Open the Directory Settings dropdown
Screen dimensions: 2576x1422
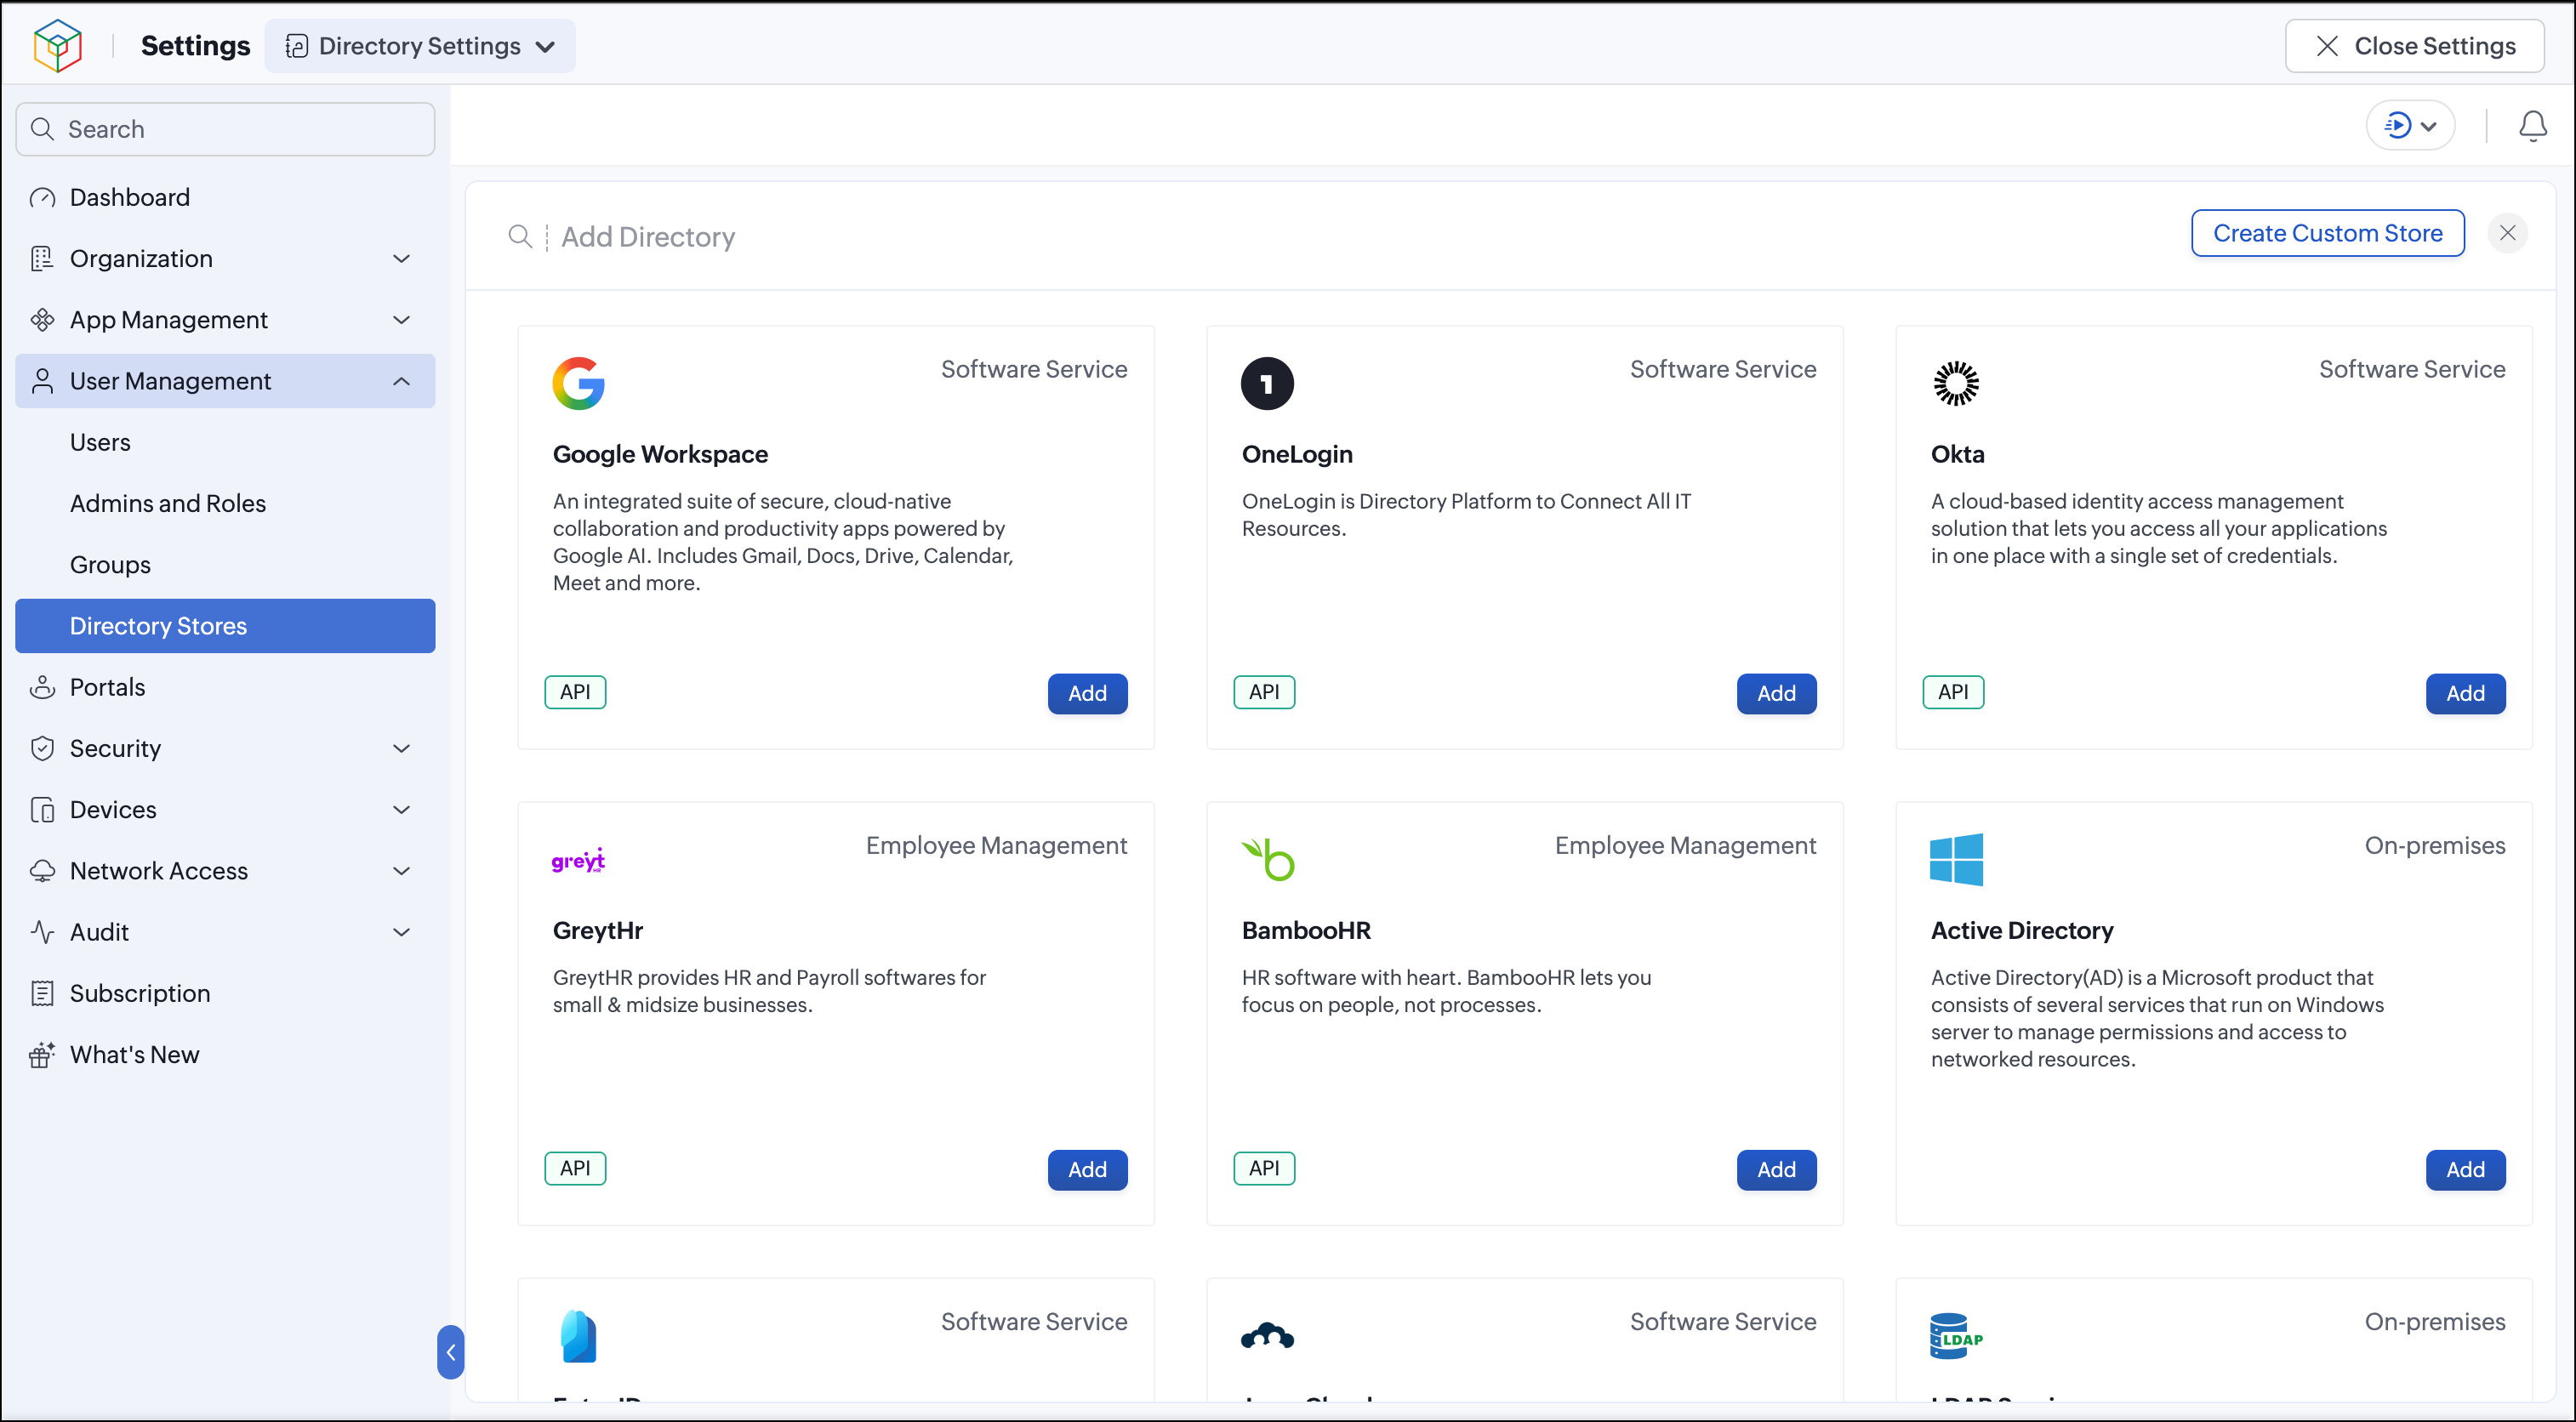point(420,46)
